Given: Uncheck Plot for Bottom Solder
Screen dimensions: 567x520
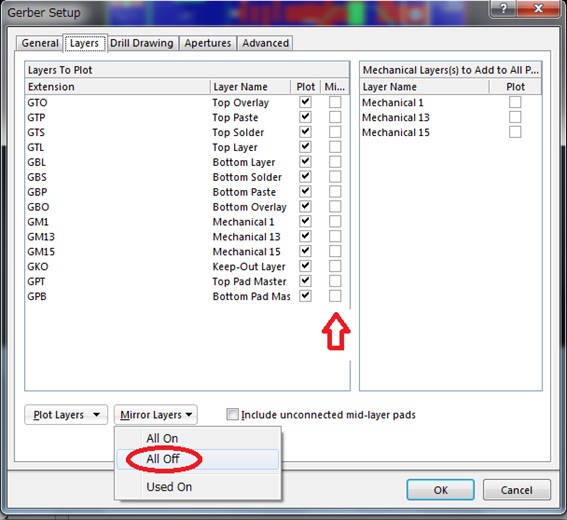Looking at the screenshot, I should (305, 176).
